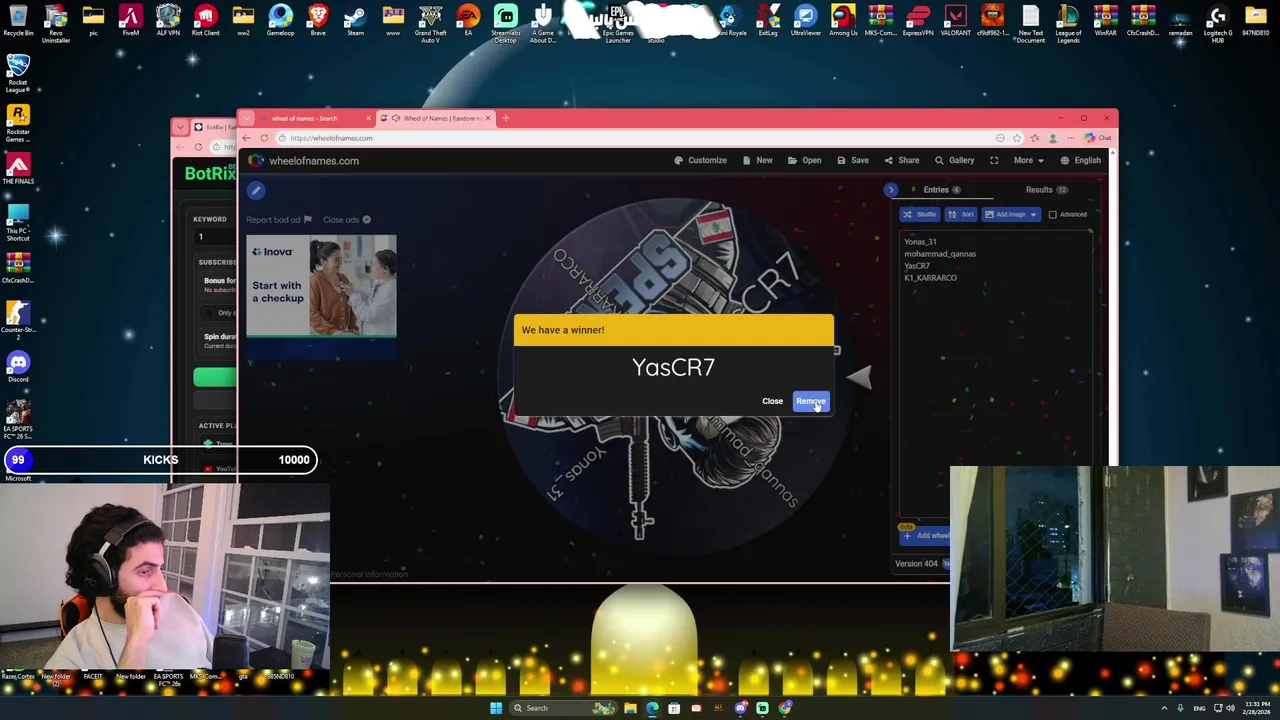
Task: Click the wheelofnames.com logo
Action: pyautogui.click(x=304, y=160)
